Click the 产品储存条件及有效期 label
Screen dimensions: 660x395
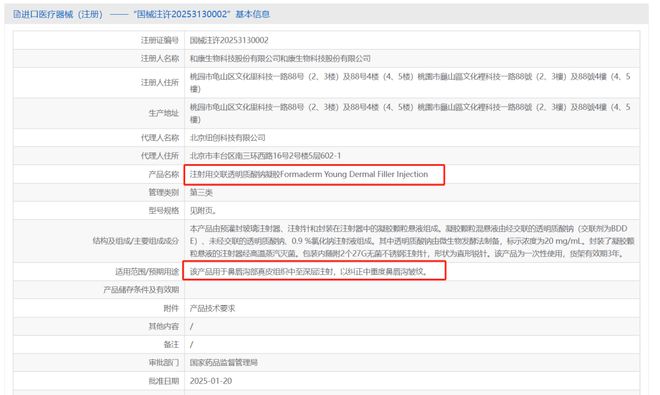(x=141, y=290)
